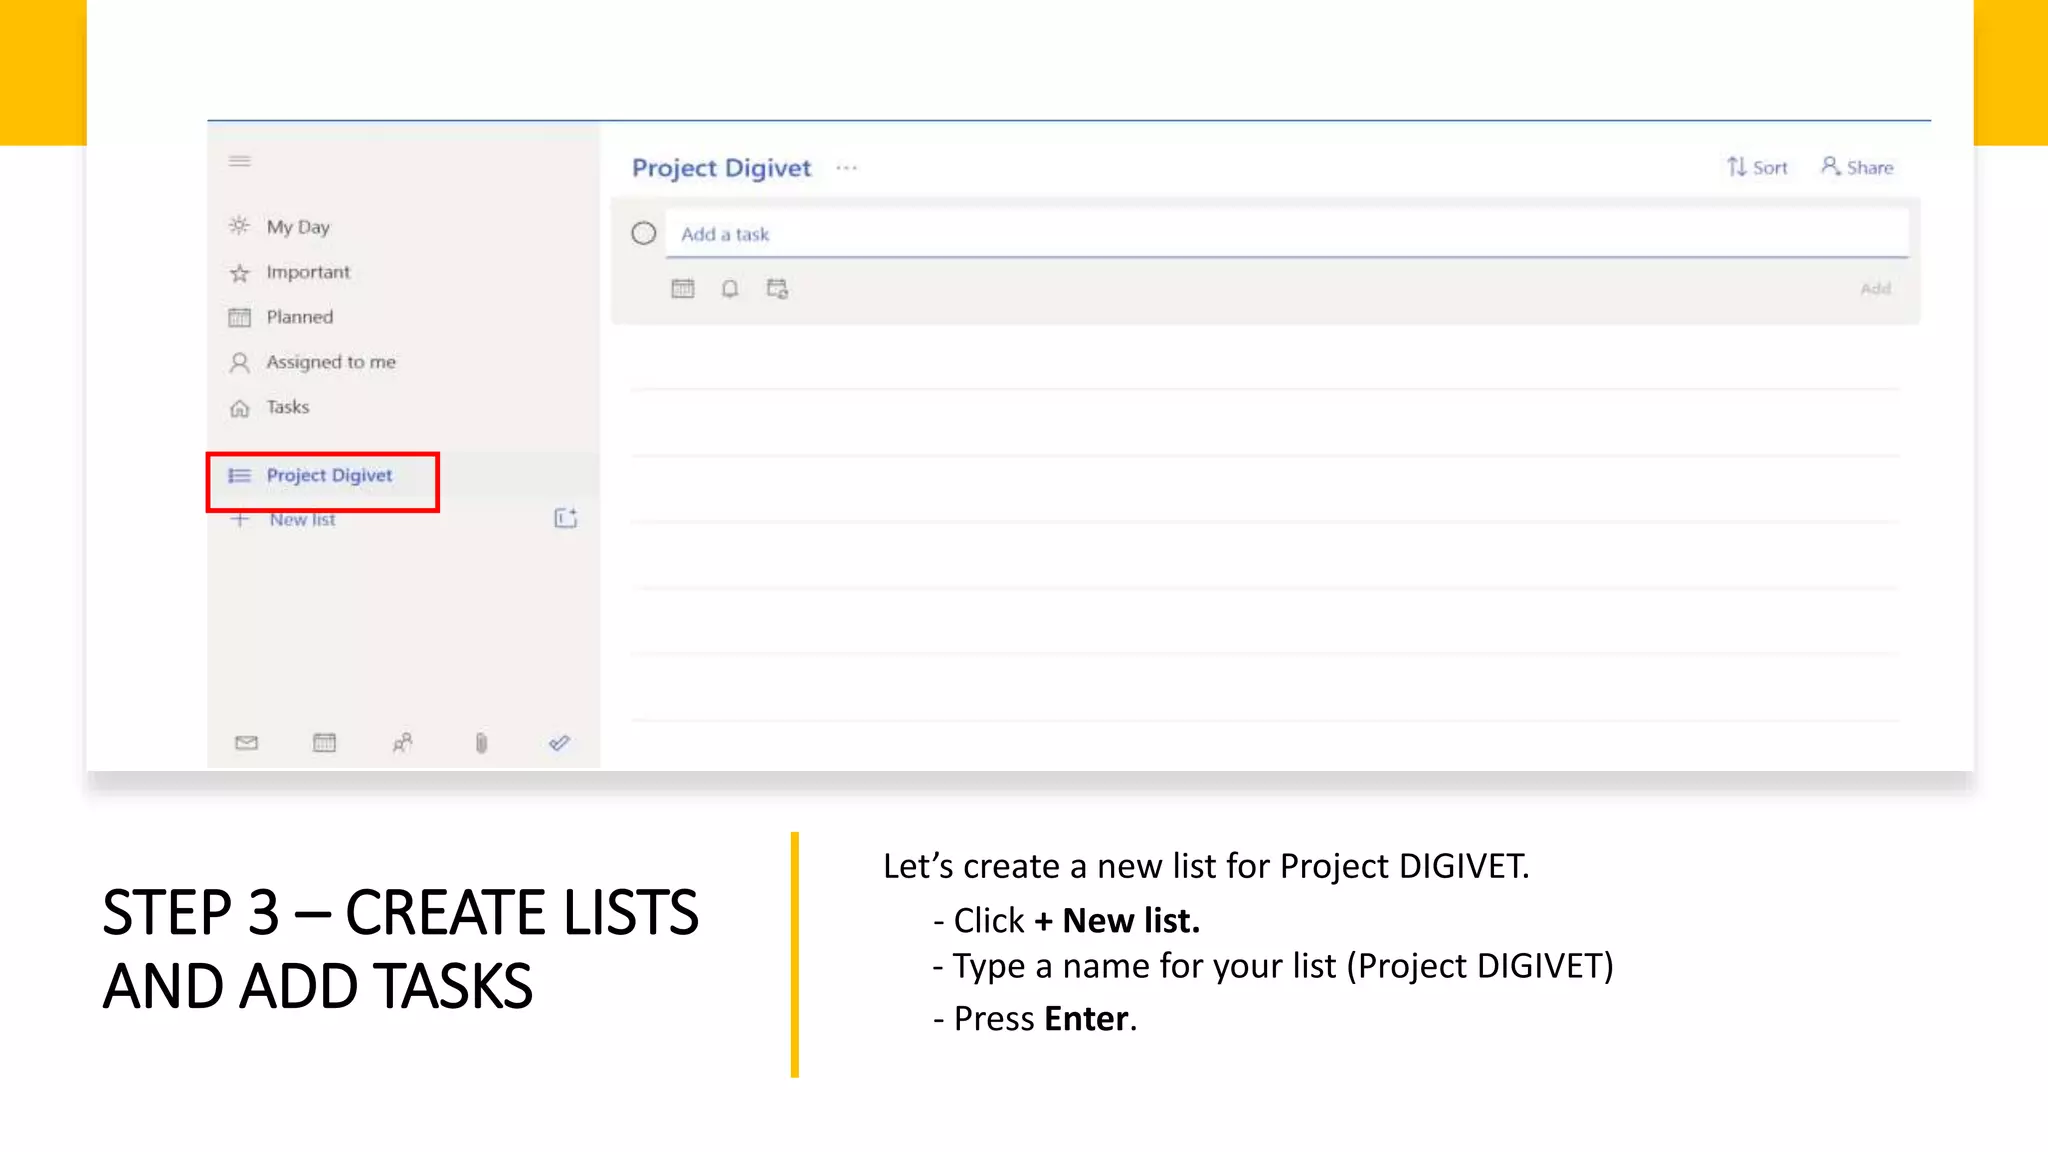Click the calendar icon next to Planned
This screenshot has width=2048, height=1152.
coord(239,318)
